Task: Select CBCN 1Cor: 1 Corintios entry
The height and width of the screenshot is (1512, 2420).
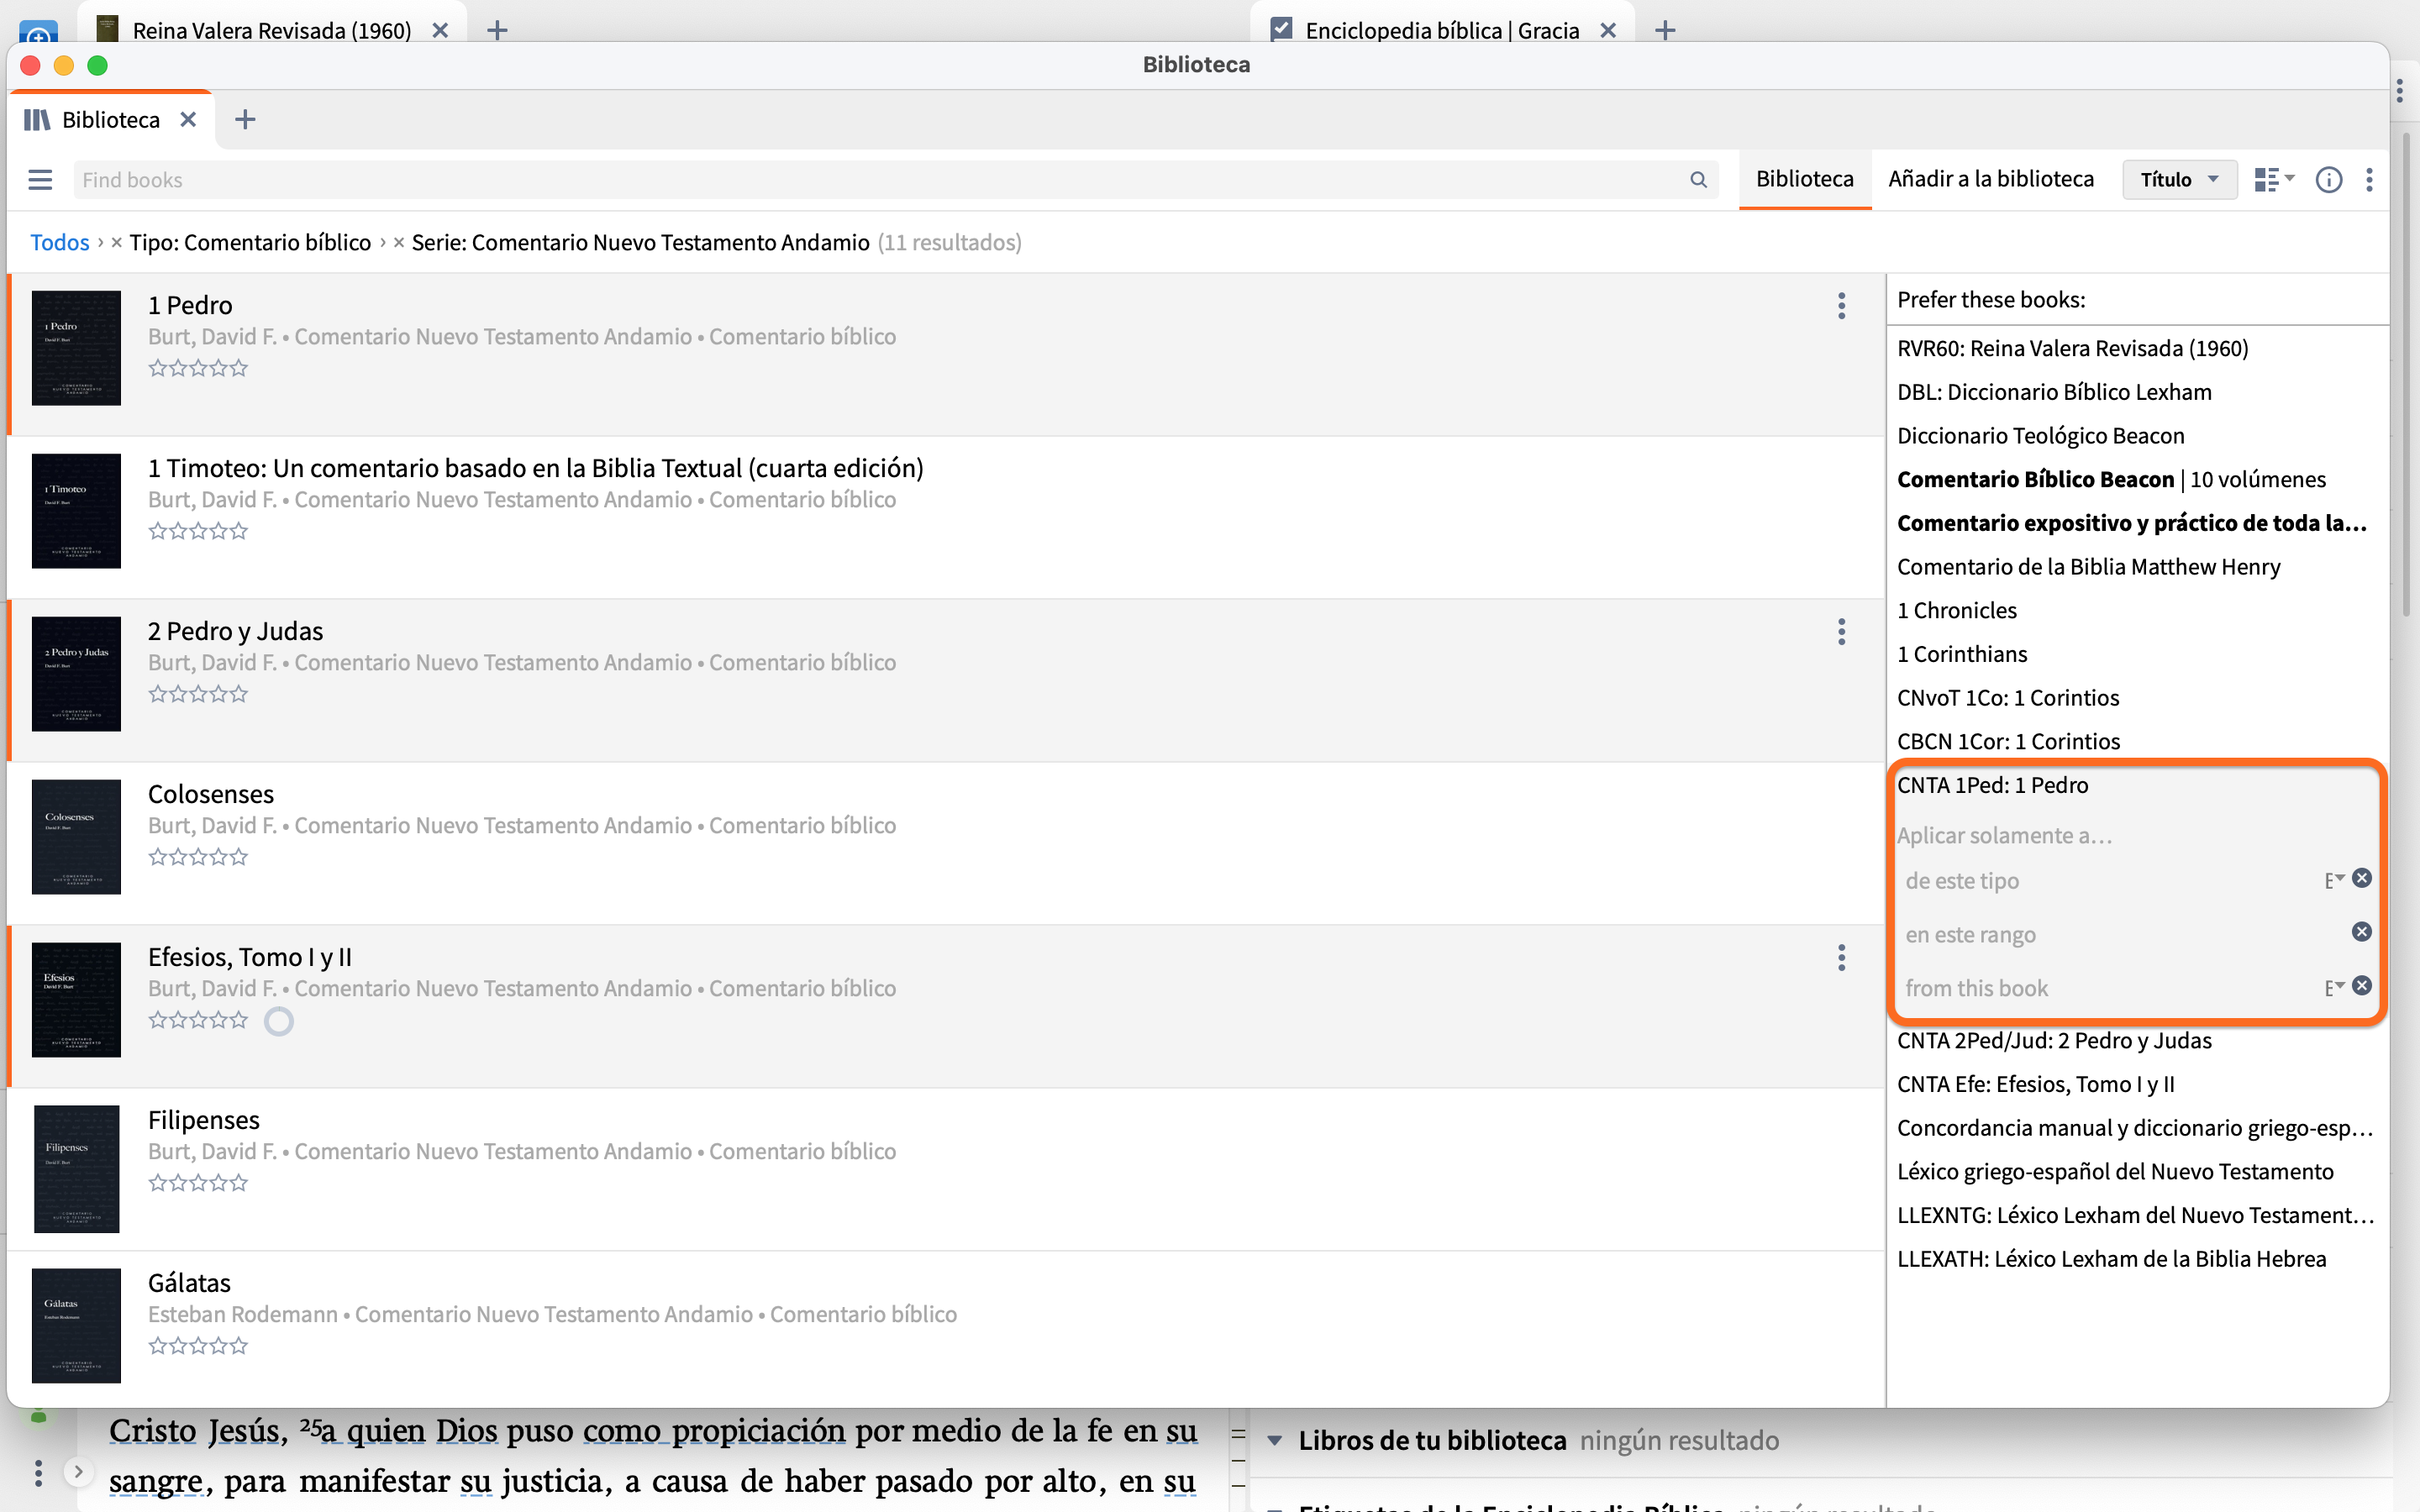Action: pyautogui.click(x=2008, y=742)
